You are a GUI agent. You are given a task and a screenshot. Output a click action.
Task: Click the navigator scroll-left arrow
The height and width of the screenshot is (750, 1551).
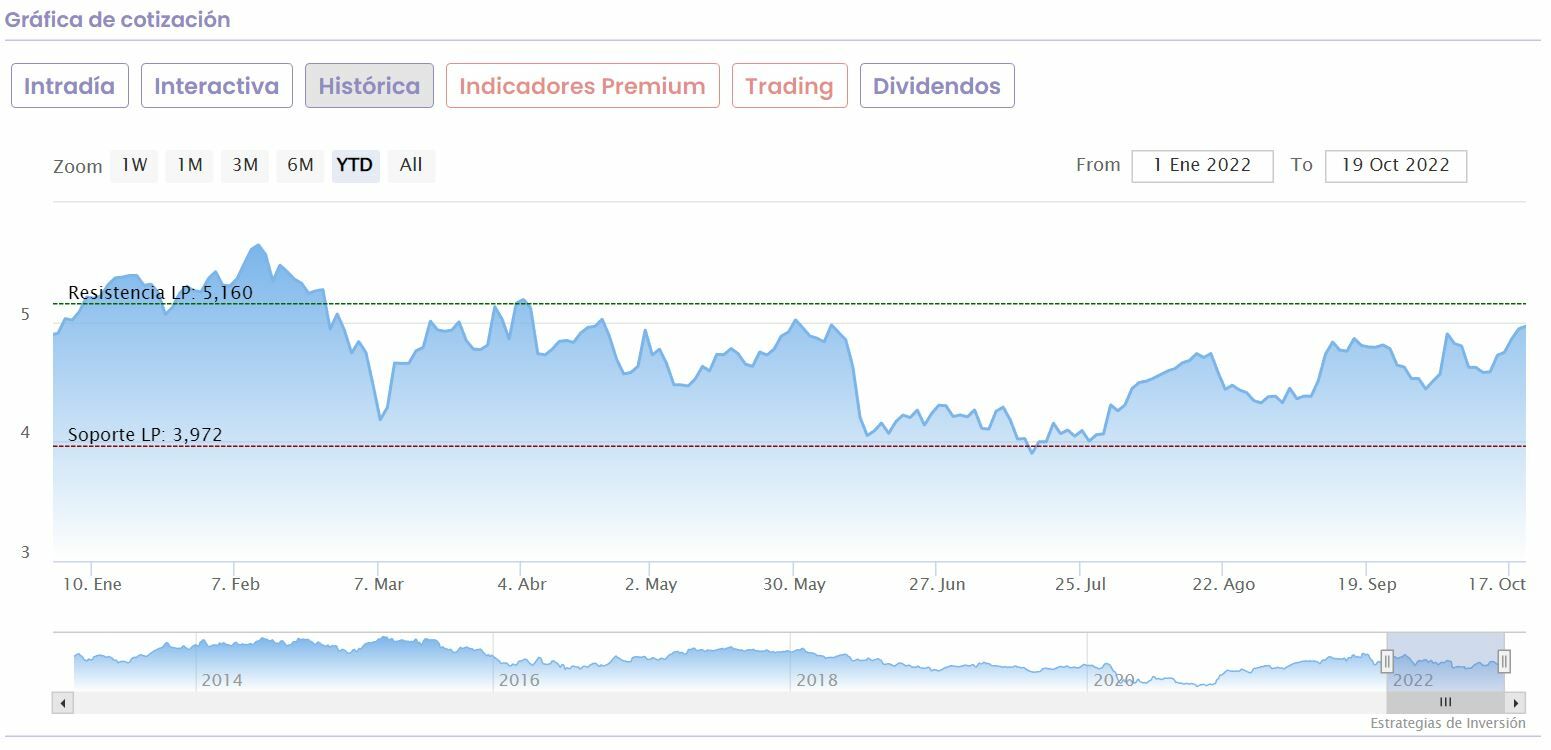pos(64,703)
